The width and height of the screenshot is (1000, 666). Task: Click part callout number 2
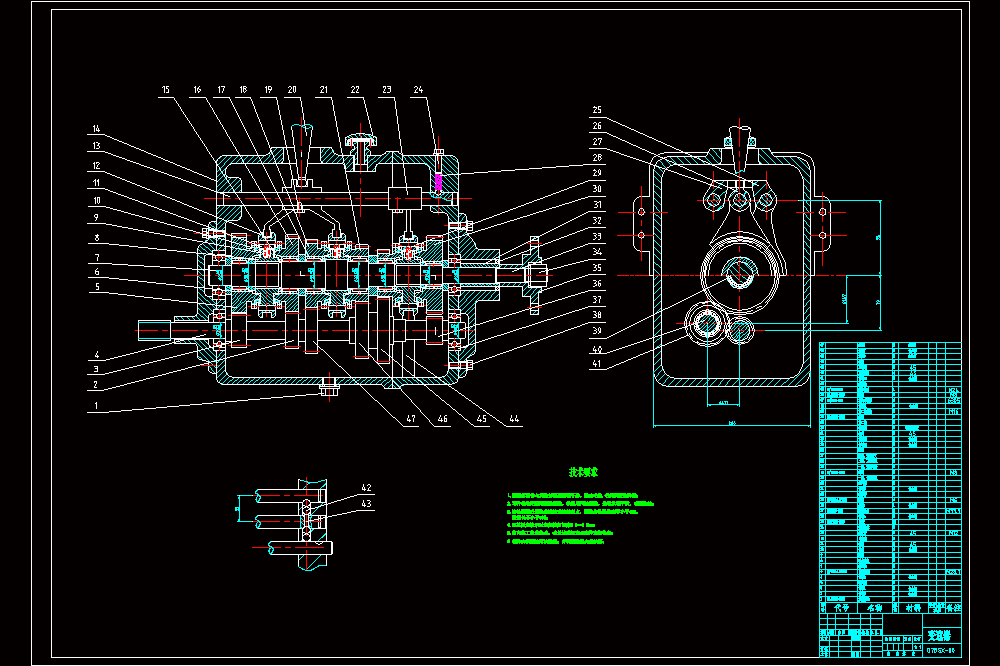coord(96,385)
